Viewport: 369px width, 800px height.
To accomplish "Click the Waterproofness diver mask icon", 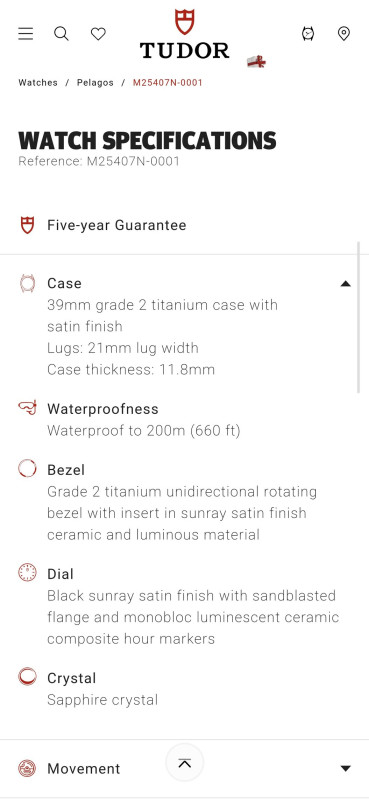I will tap(27, 408).
